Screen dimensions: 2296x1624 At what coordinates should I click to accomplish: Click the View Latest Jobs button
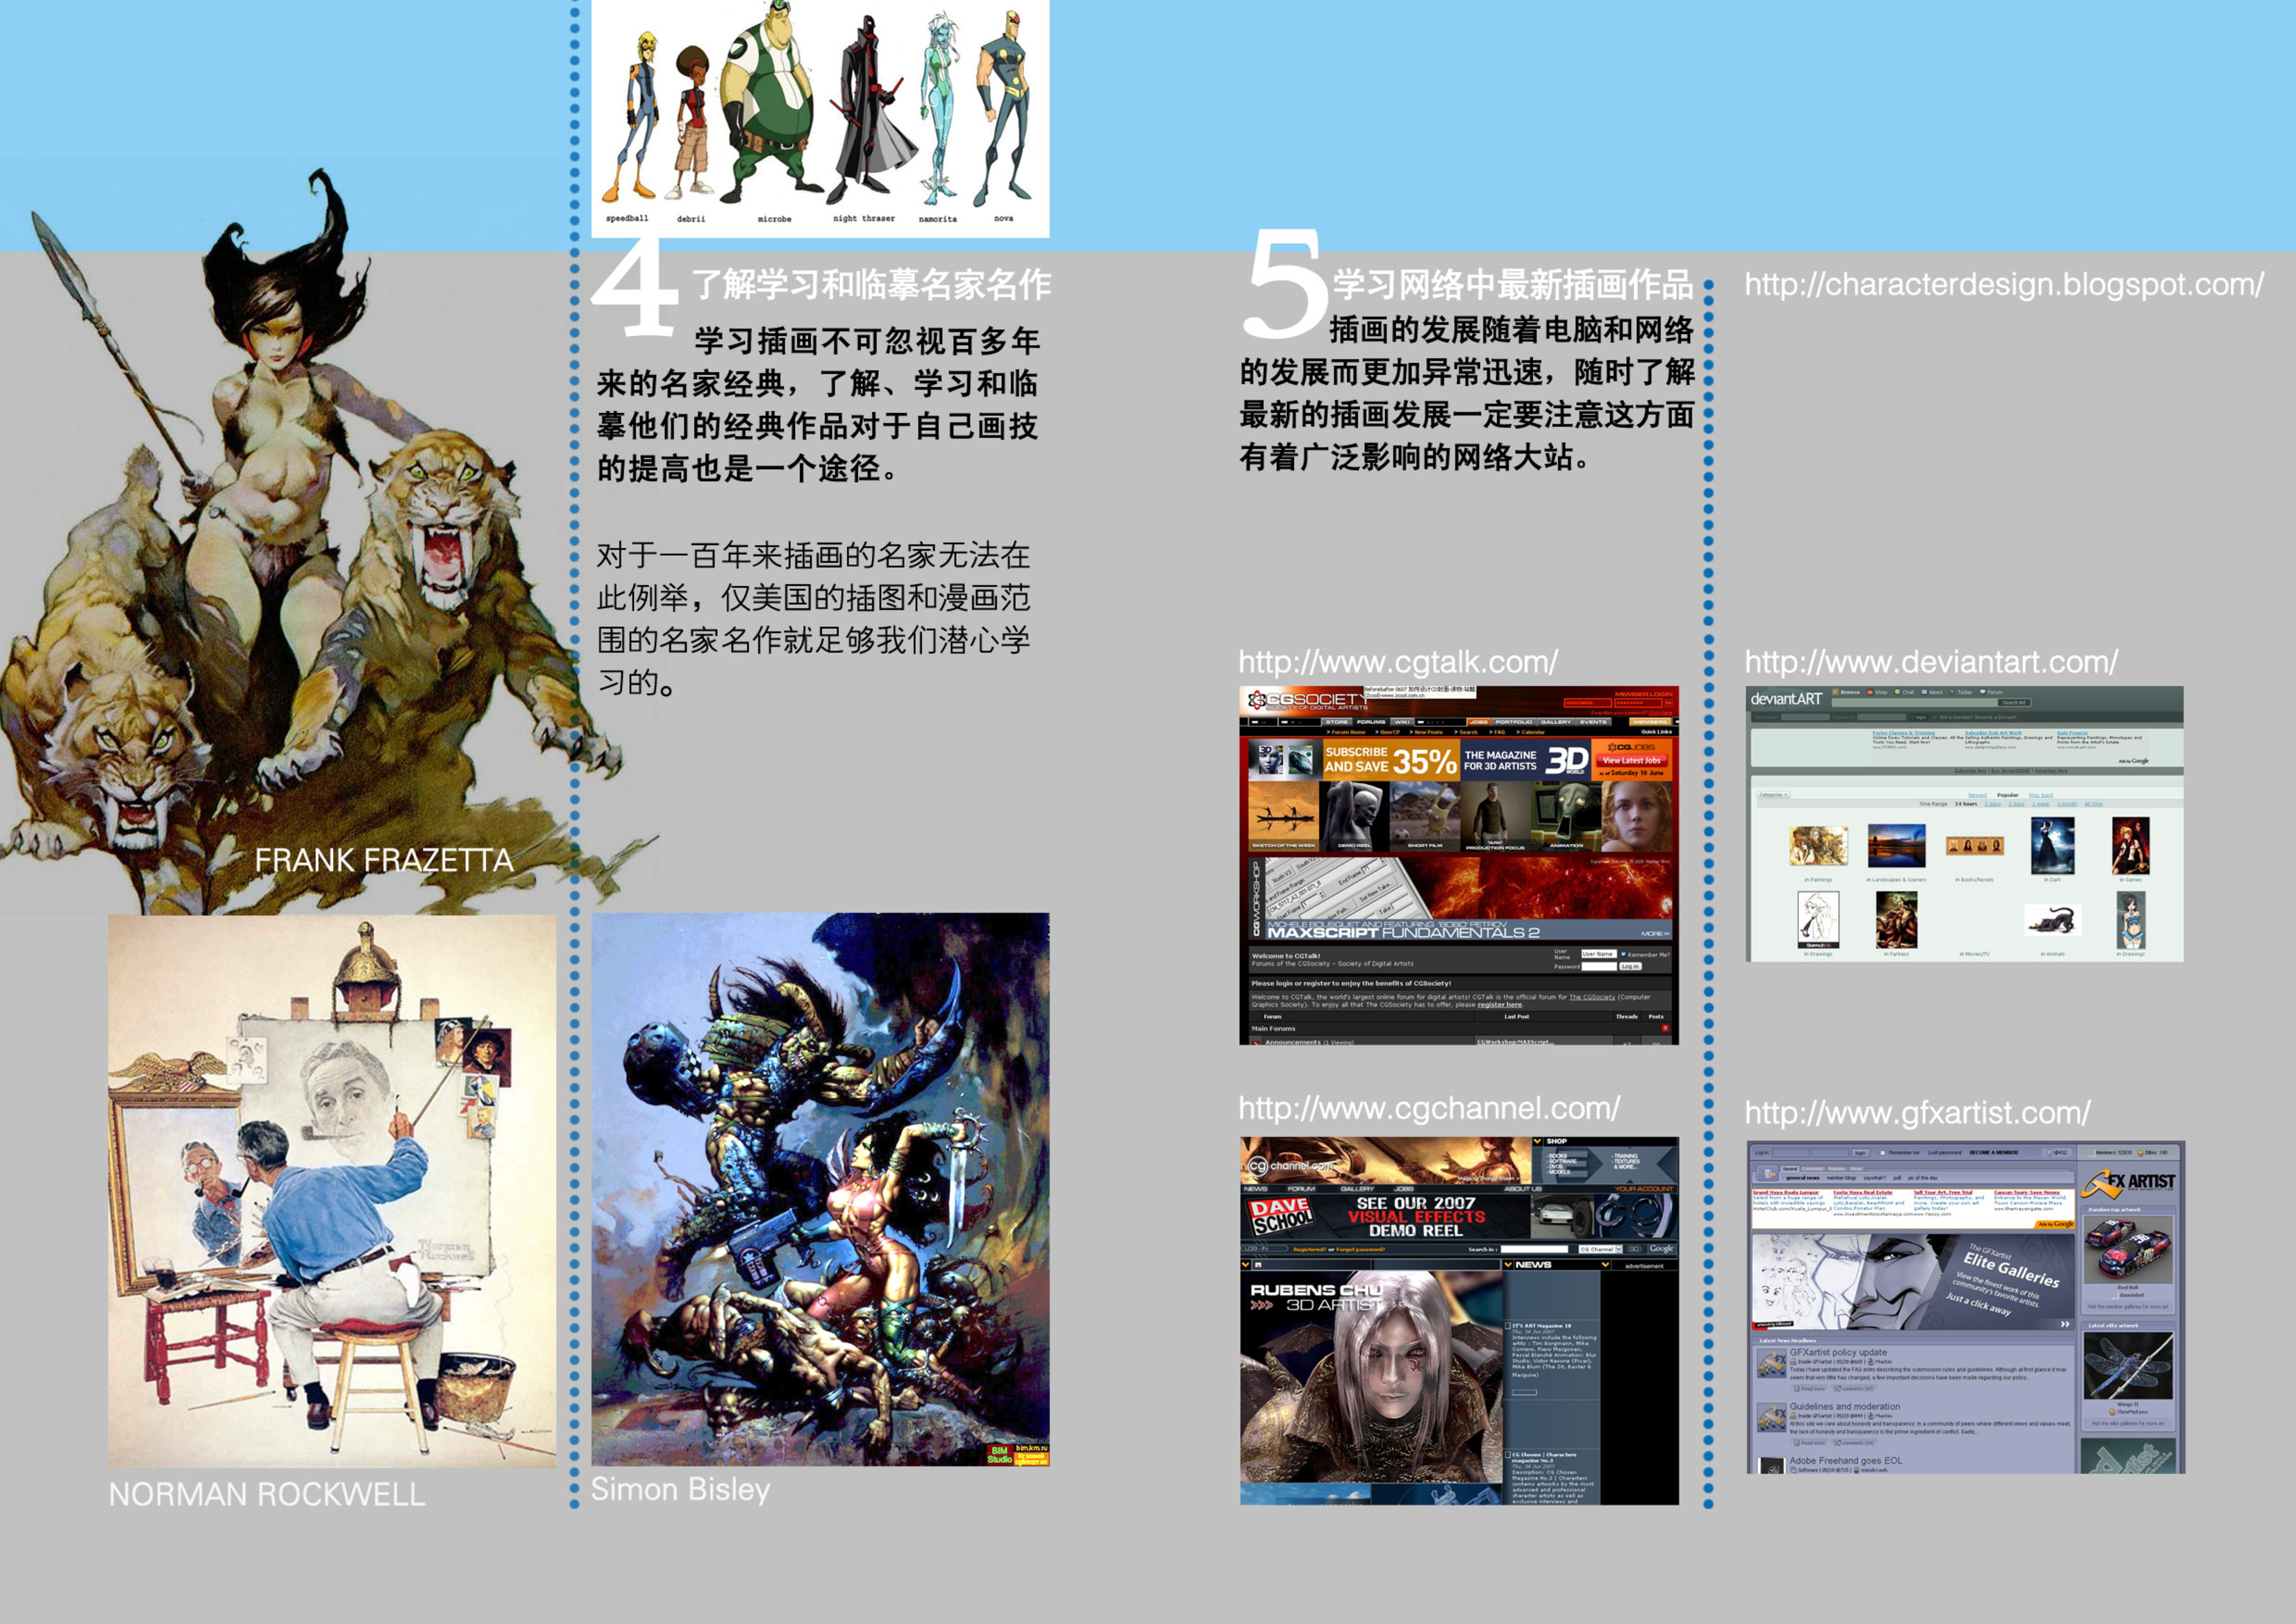coord(1632,761)
